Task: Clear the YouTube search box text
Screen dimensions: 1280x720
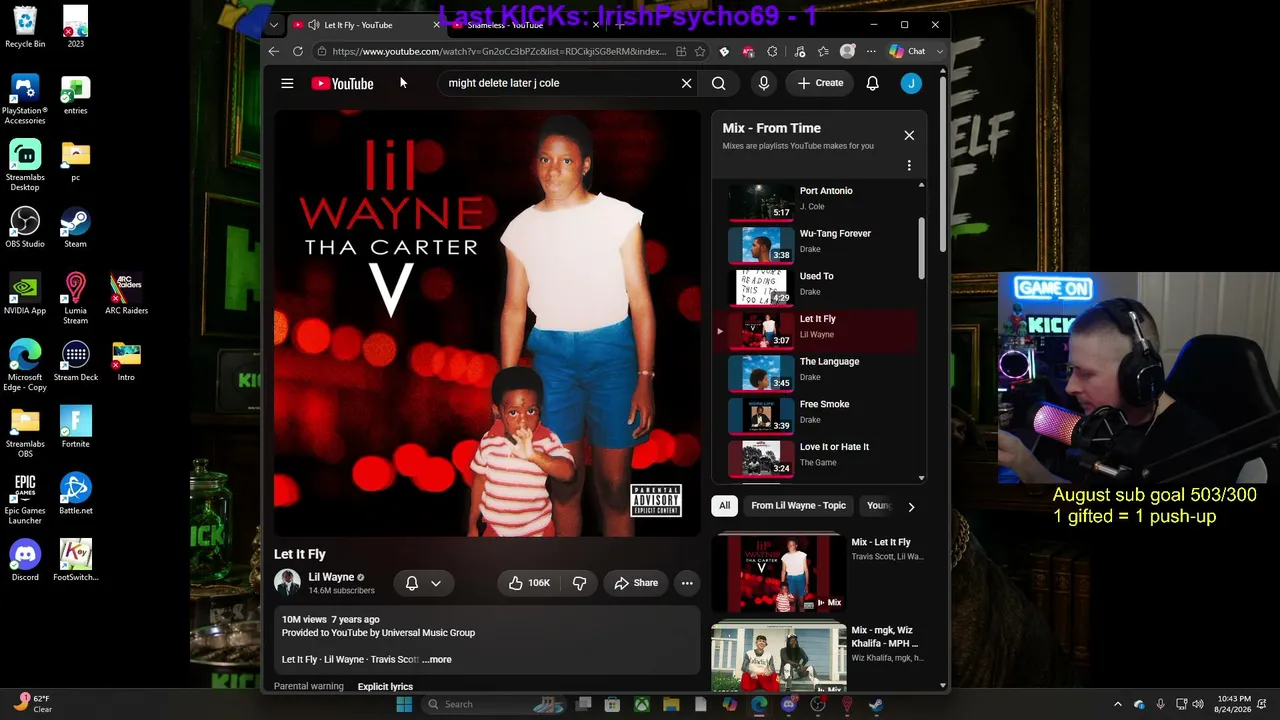Action: coord(686,83)
